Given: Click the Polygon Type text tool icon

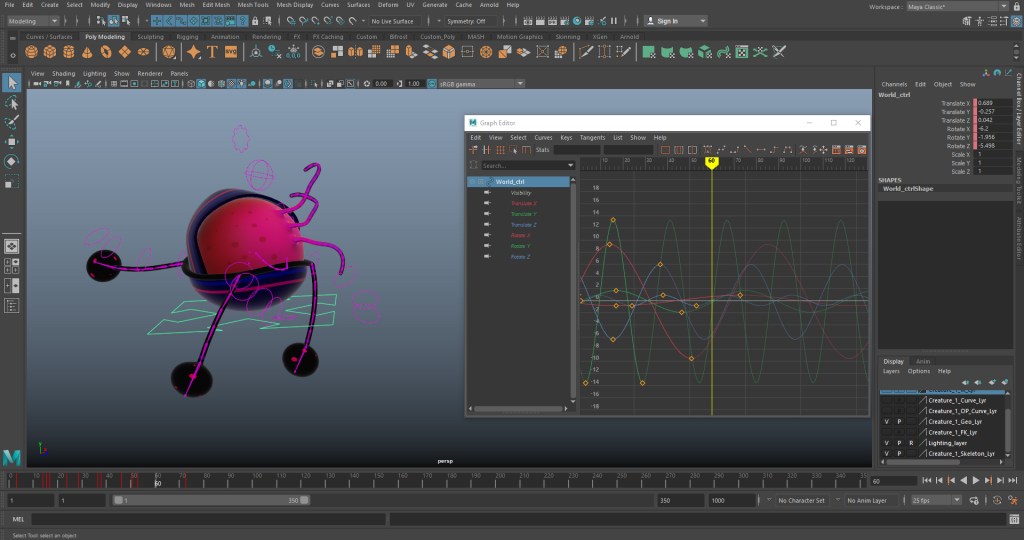Looking at the screenshot, I should [x=213, y=52].
